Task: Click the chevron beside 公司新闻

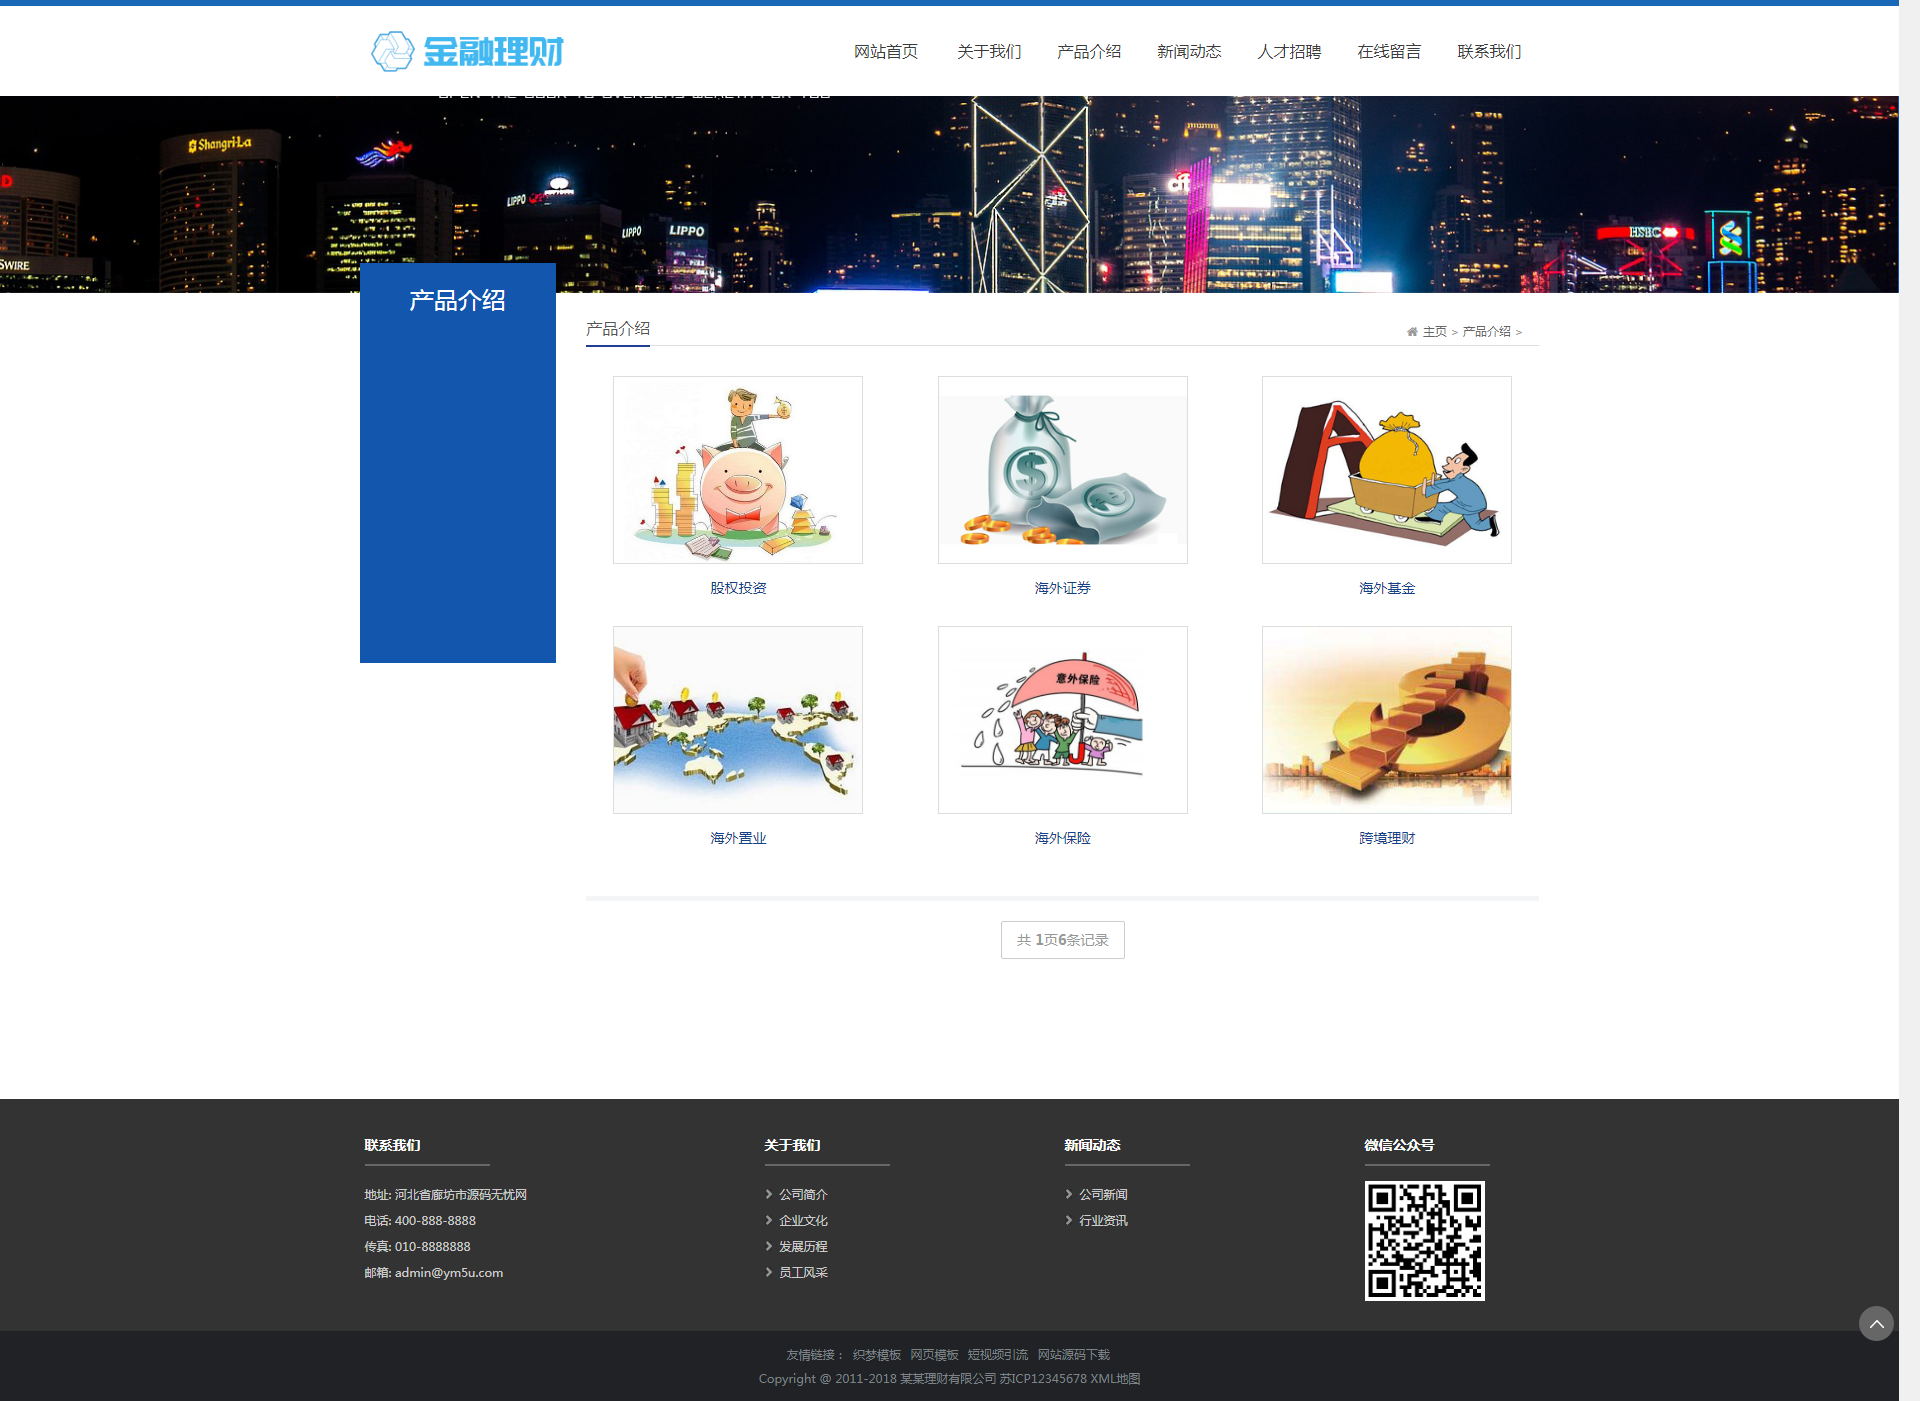Action: (x=1069, y=1194)
